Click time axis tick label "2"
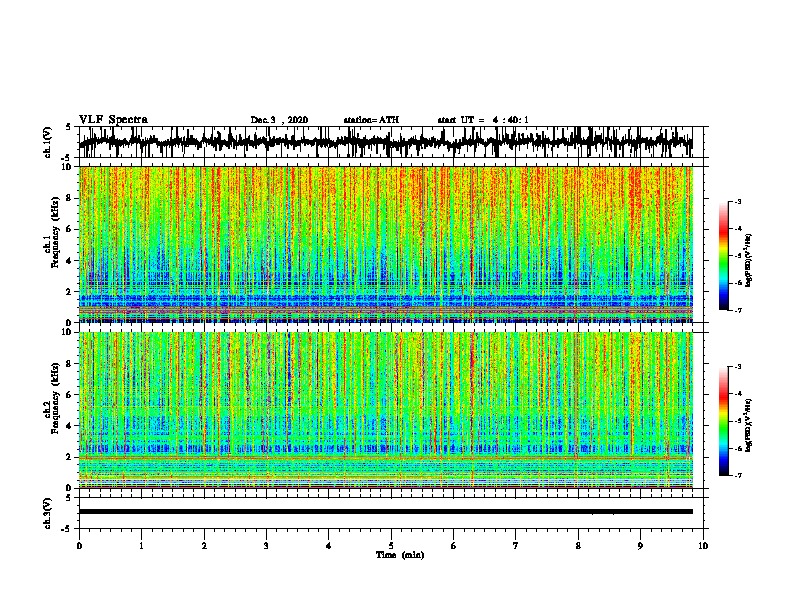The height and width of the screenshot is (612, 792). (x=204, y=546)
